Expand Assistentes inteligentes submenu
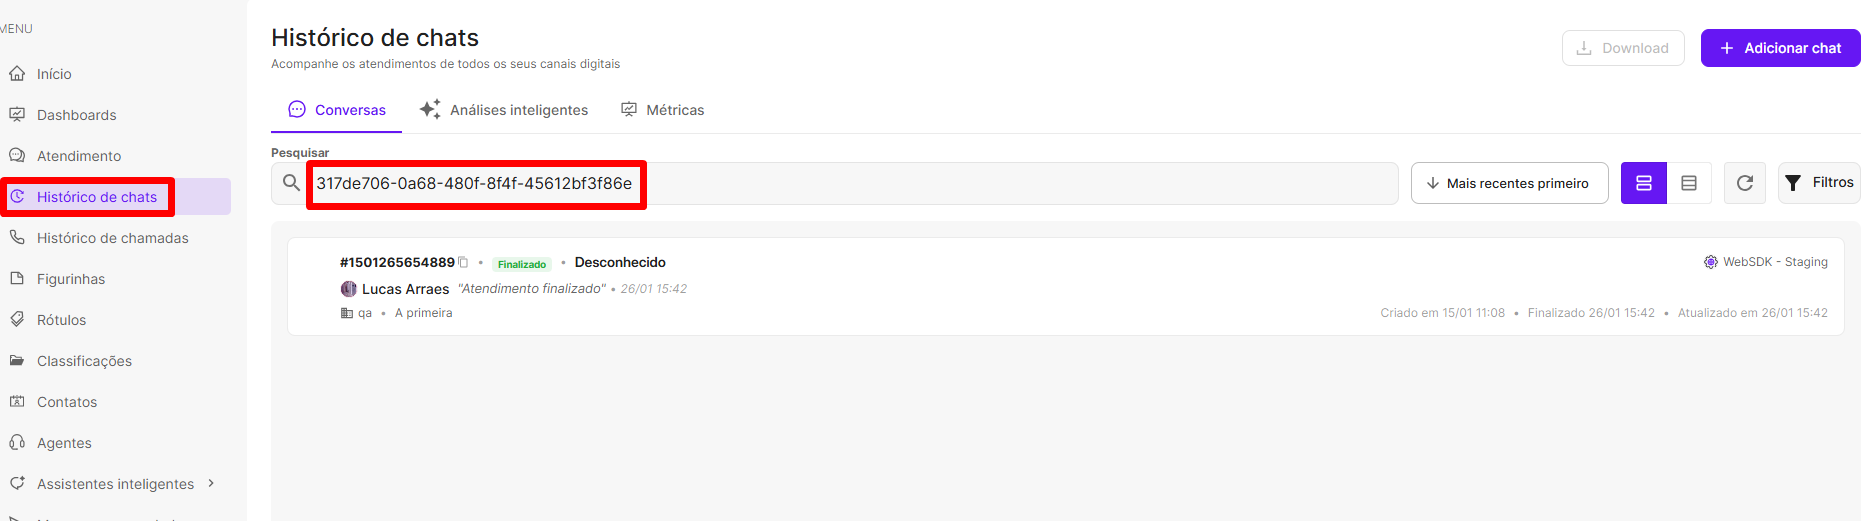The image size is (1863, 521). pyautogui.click(x=115, y=484)
